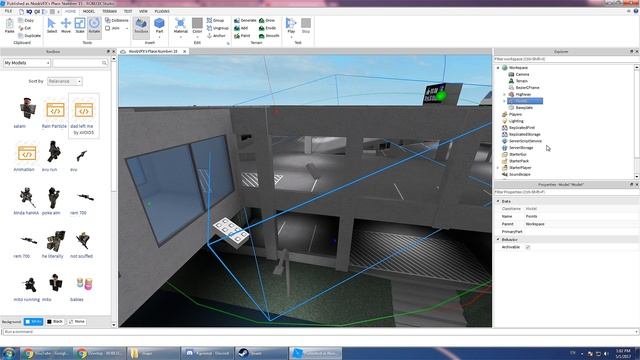
Task: Set toolbox background to Black
Action: (55, 322)
